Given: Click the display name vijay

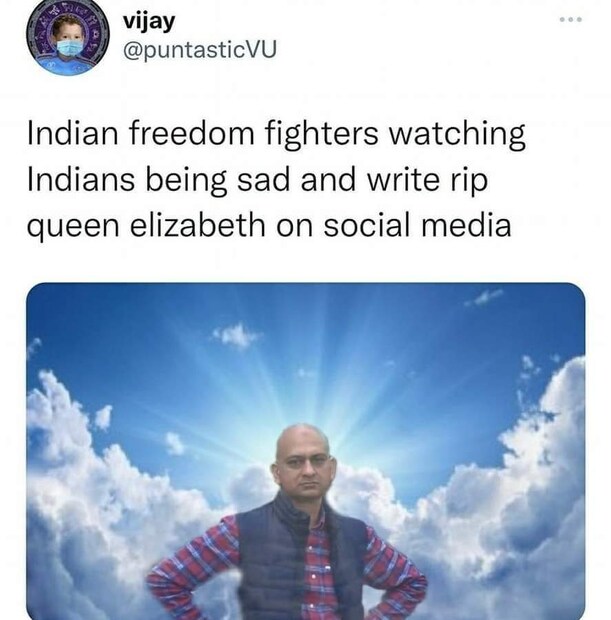Looking at the screenshot, I should (149, 22).
